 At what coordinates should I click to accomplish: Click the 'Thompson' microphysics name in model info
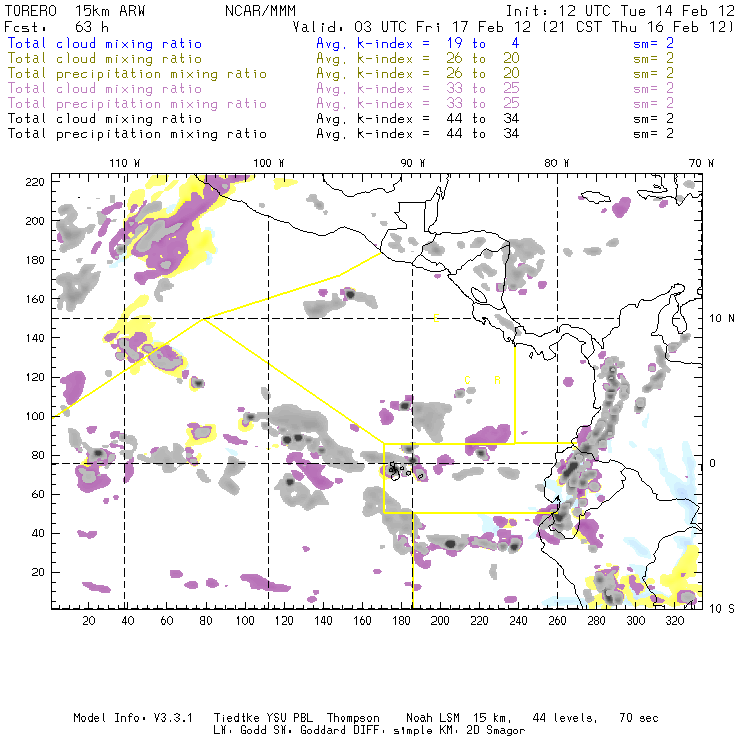[x=353, y=718]
